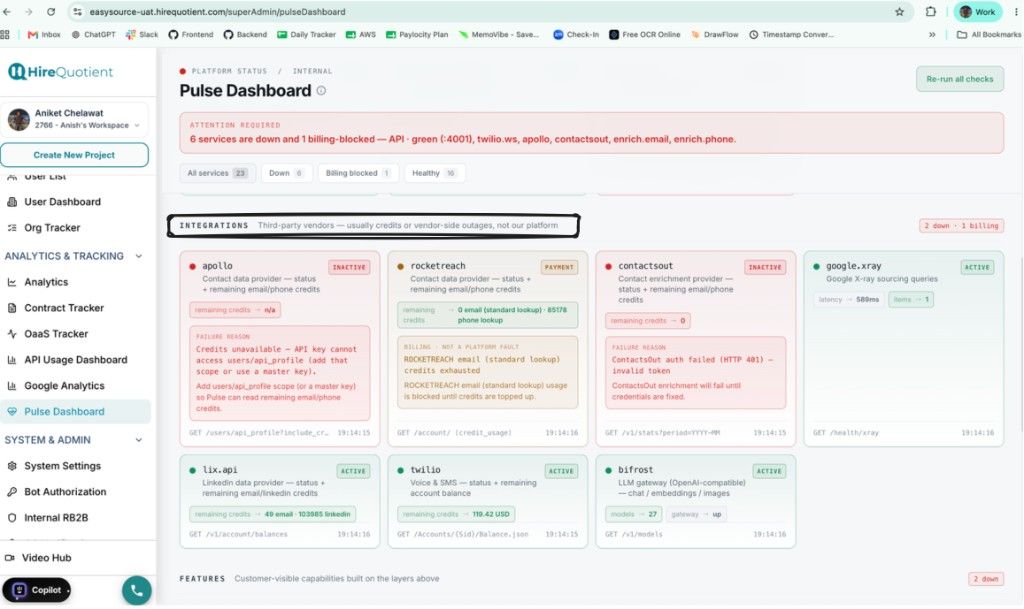This screenshot has height=609, width=1024.
Task: Open OaaS Tracker in the sidebar
Action: click(x=56, y=334)
